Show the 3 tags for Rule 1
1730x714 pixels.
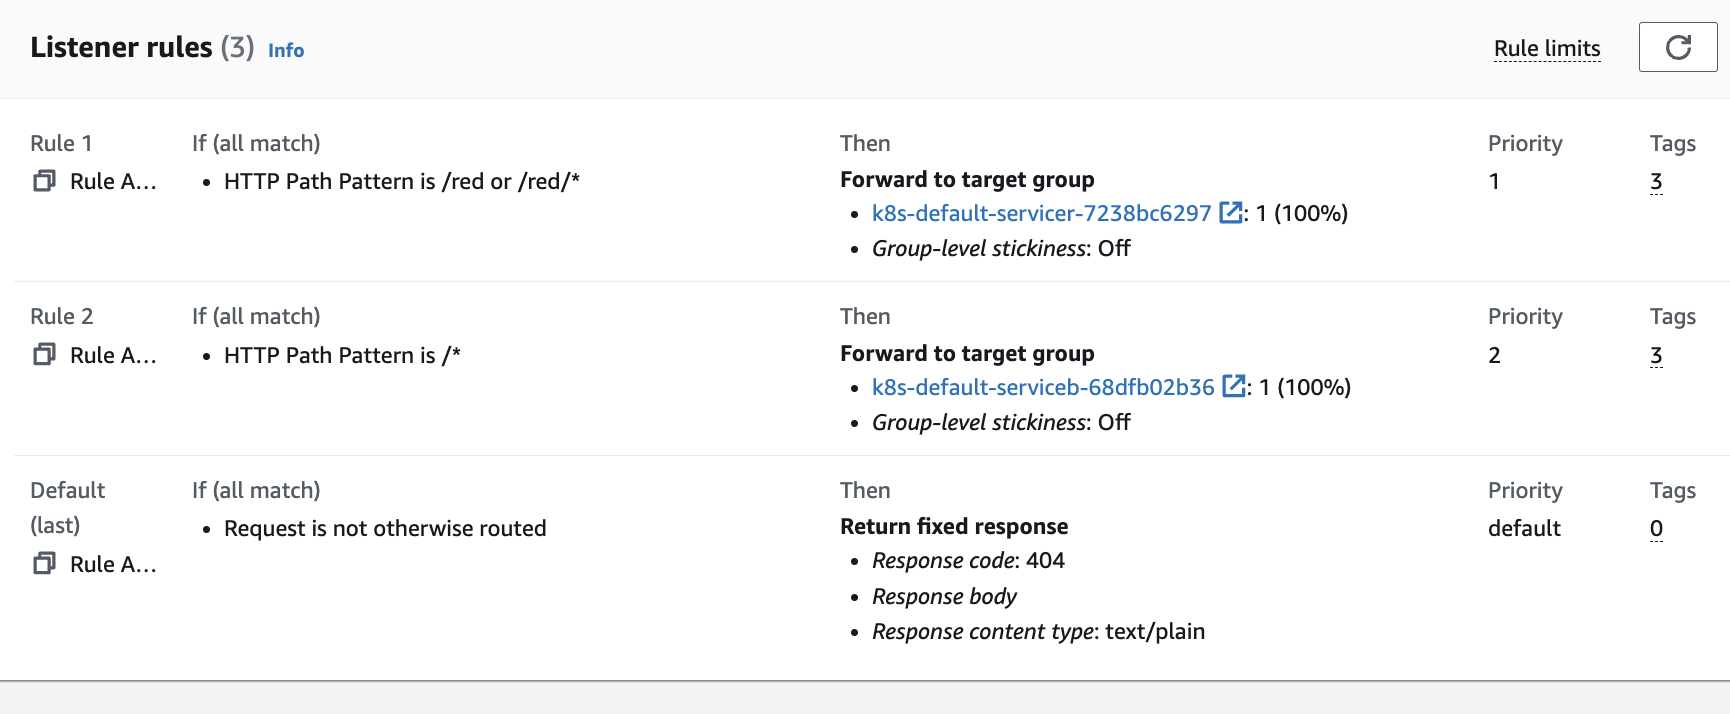pyautogui.click(x=1656, y=182)
